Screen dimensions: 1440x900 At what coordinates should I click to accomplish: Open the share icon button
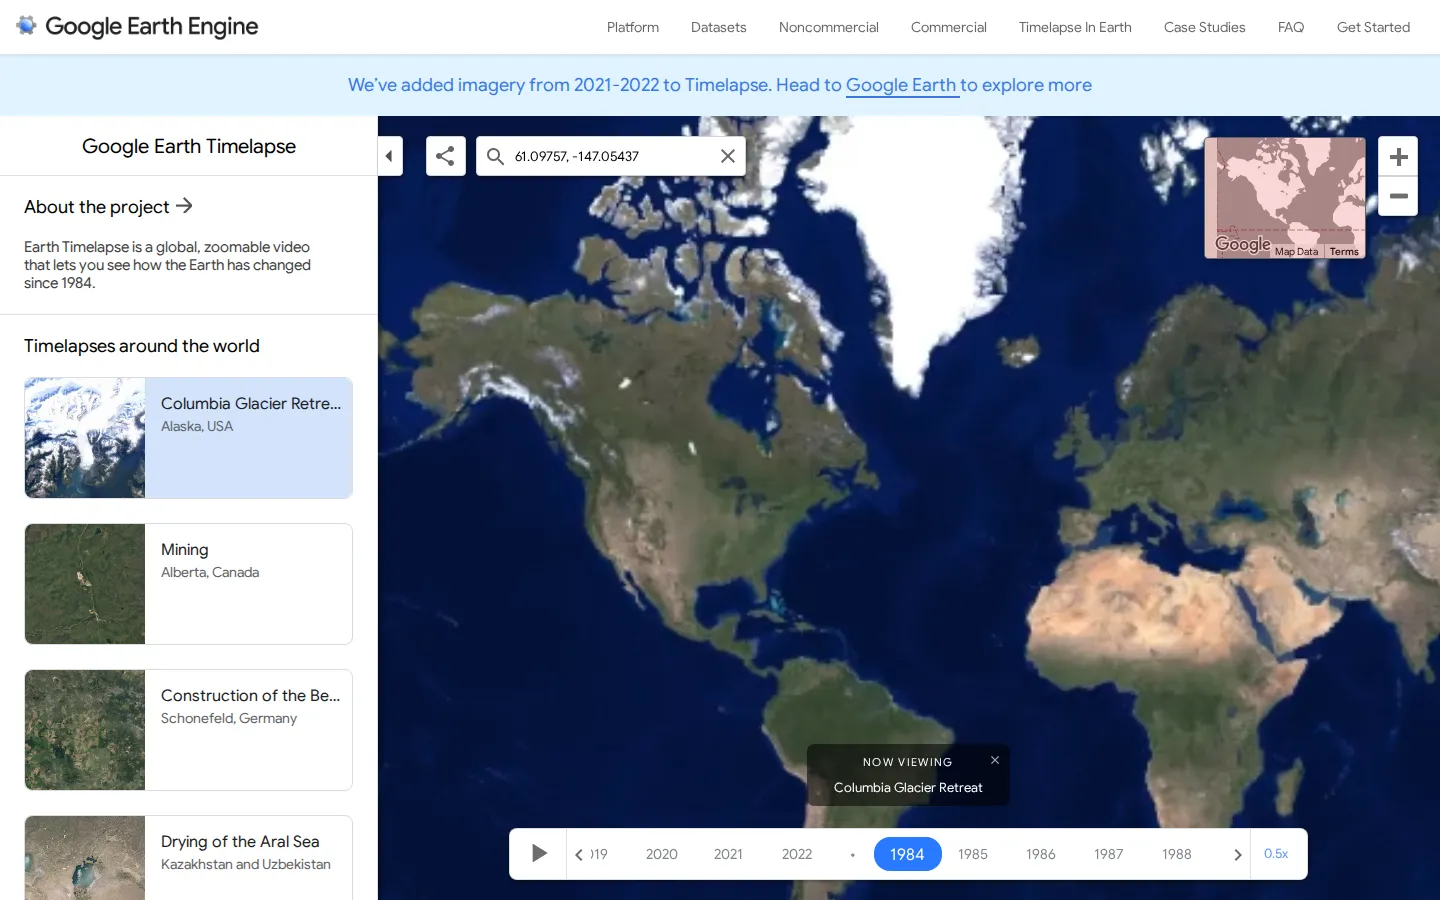446,156
